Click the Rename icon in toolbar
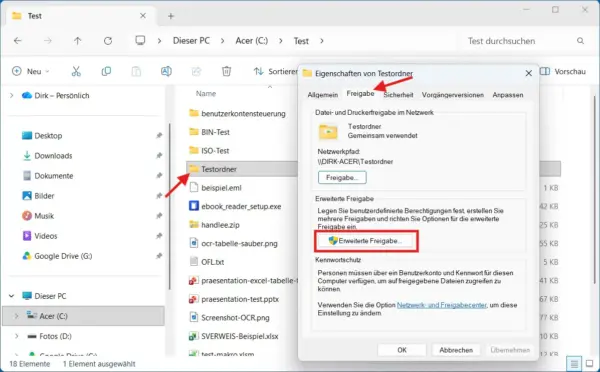 click(166, 71)
